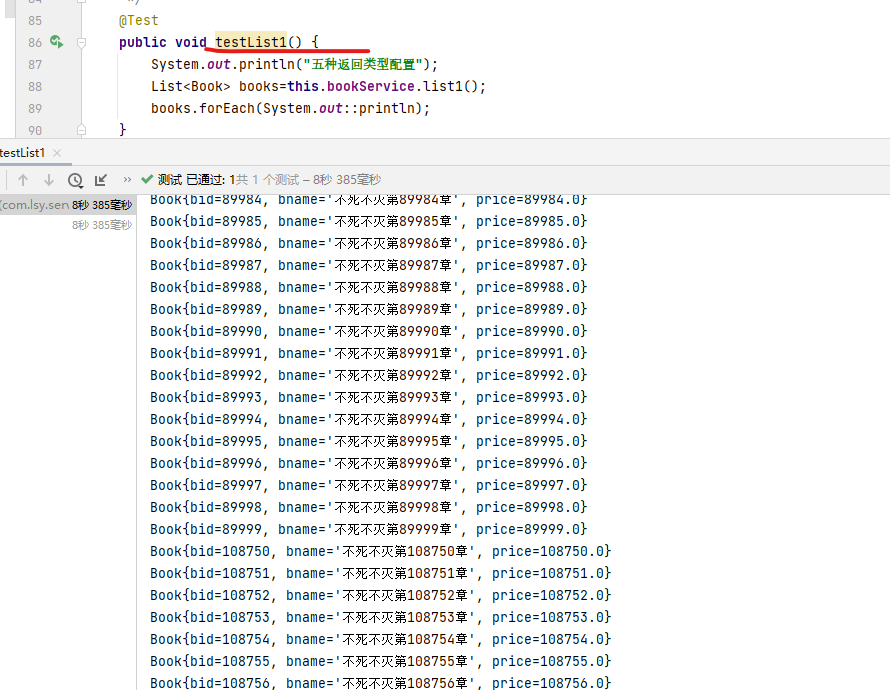Select the com.lsy test tree root row
This screenshot has height=690, width=890.
[x=67, y=205]
